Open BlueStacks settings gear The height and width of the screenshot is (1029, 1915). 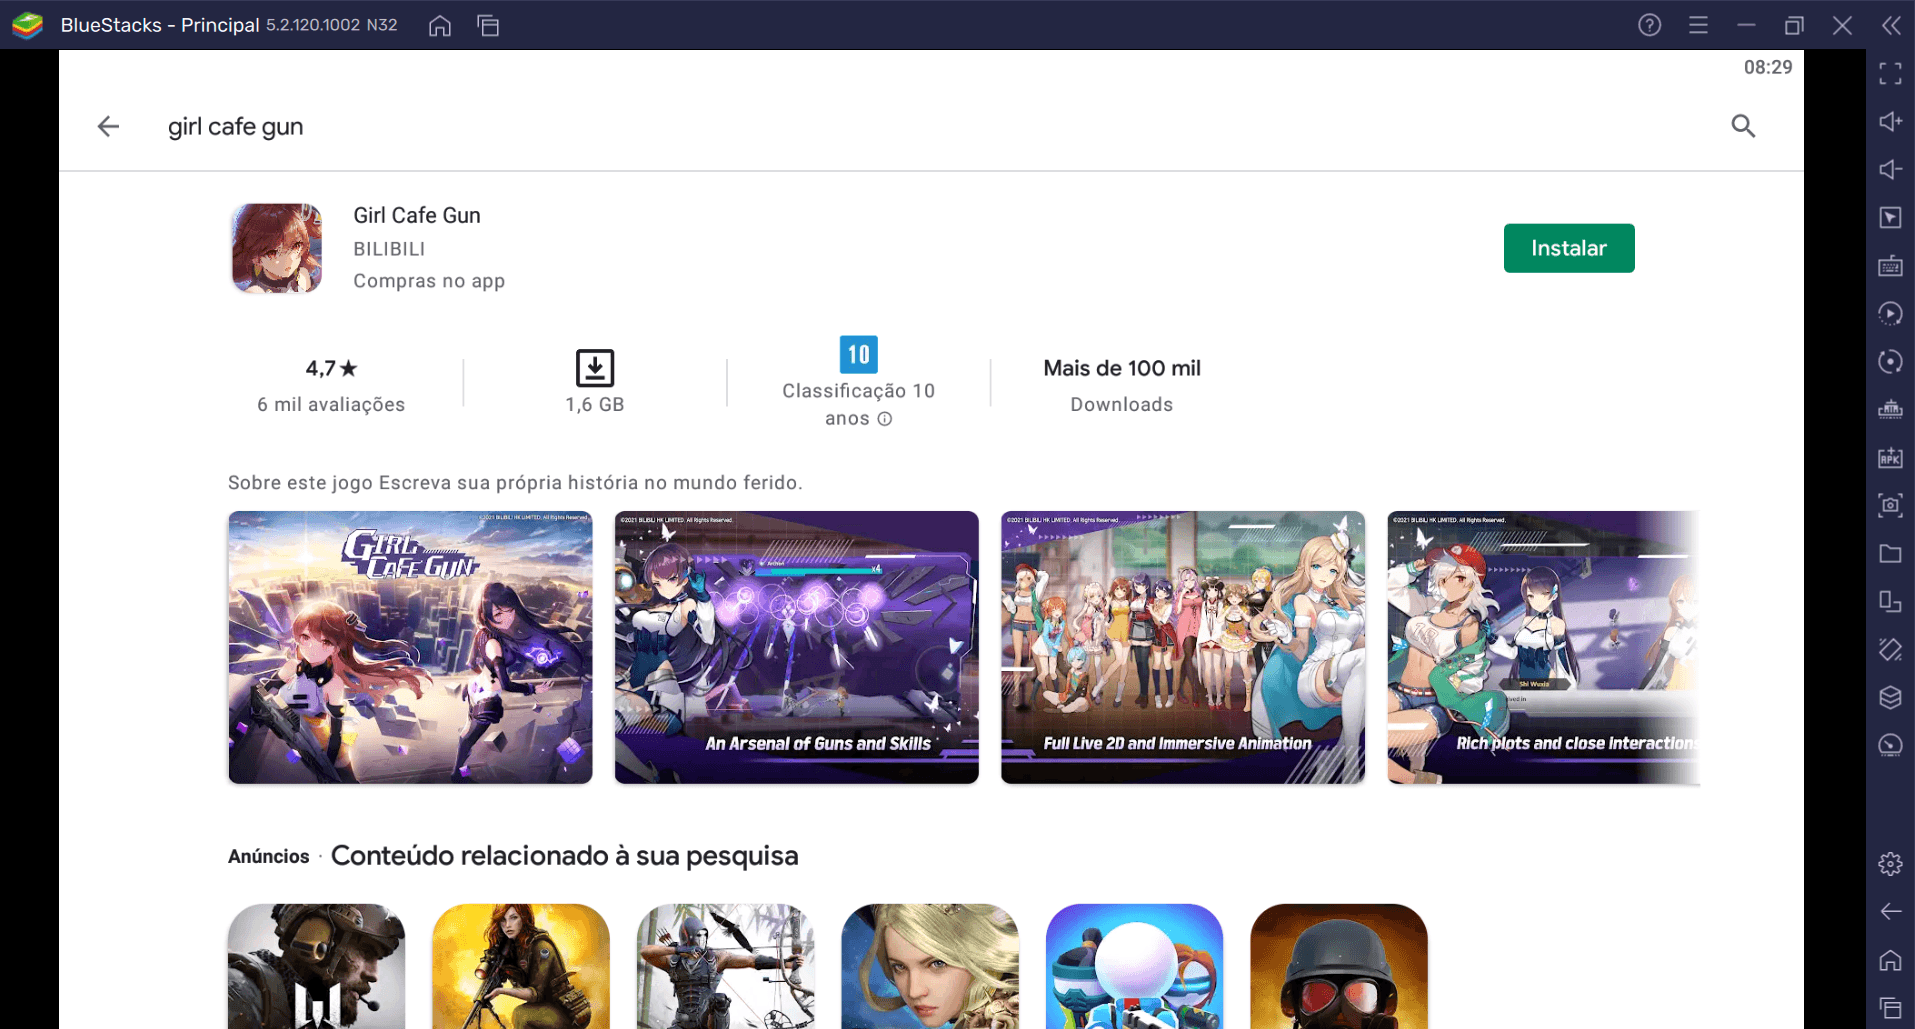(x=1890, y=864)
